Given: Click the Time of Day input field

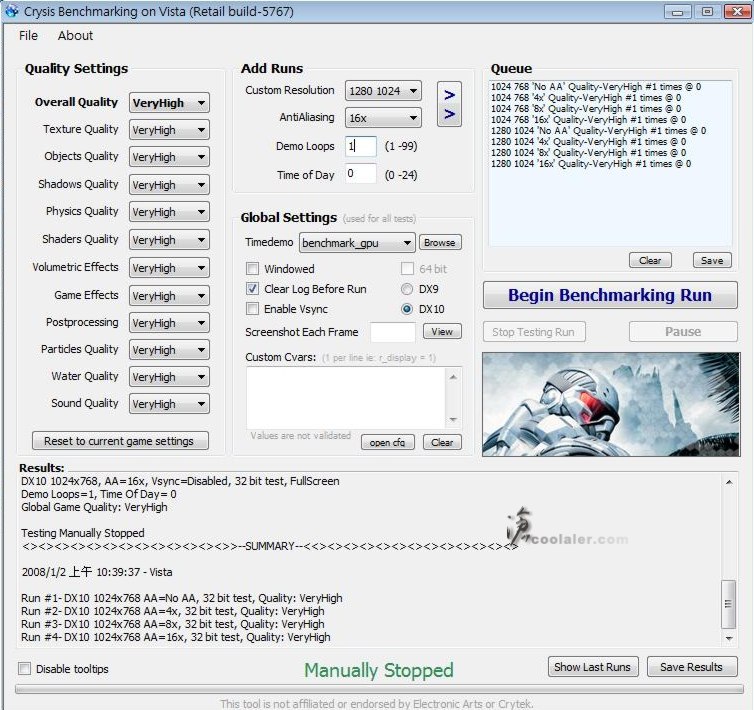Looking at the screenshot, I should [x=361, y=174].
